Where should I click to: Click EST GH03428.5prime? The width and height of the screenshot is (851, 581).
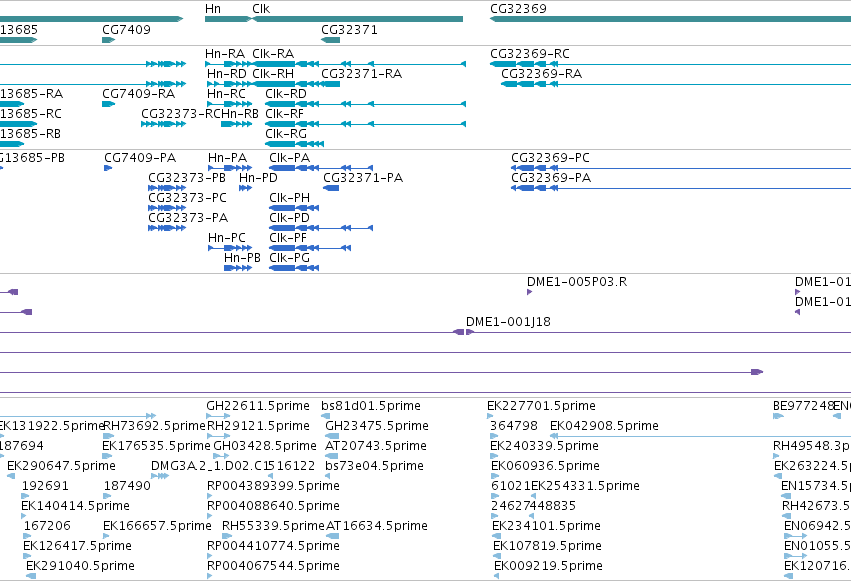(265, 446)
